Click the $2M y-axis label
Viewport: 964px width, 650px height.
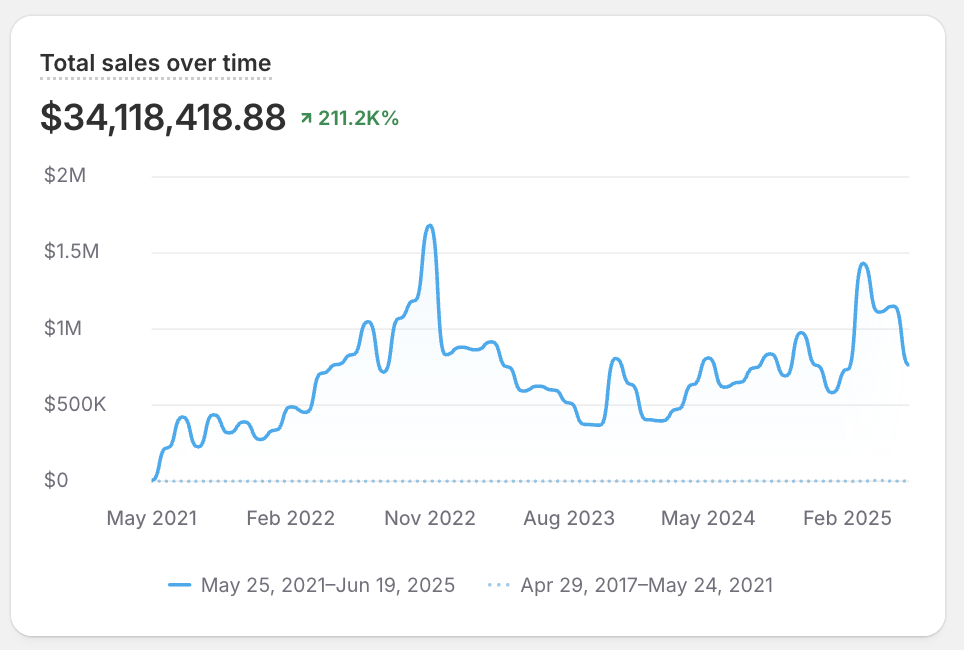(65, 176)
